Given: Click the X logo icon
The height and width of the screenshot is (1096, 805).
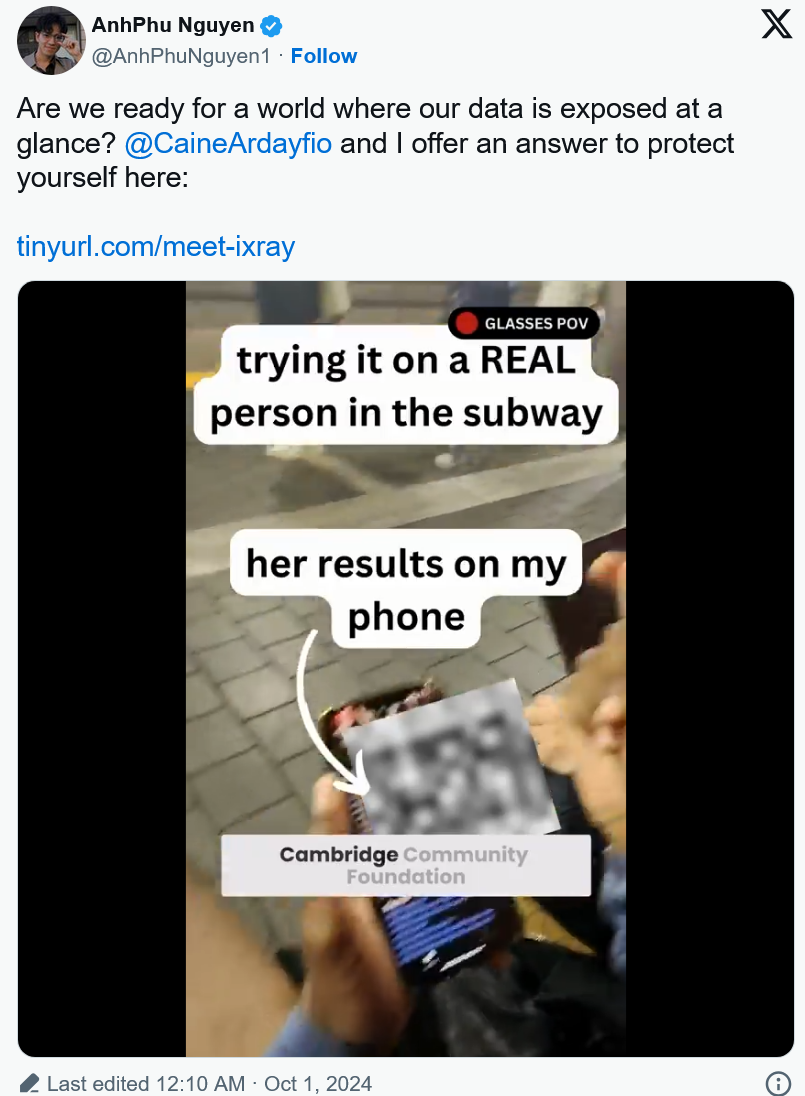Looking at the screenshot, I should pos(776,23).
